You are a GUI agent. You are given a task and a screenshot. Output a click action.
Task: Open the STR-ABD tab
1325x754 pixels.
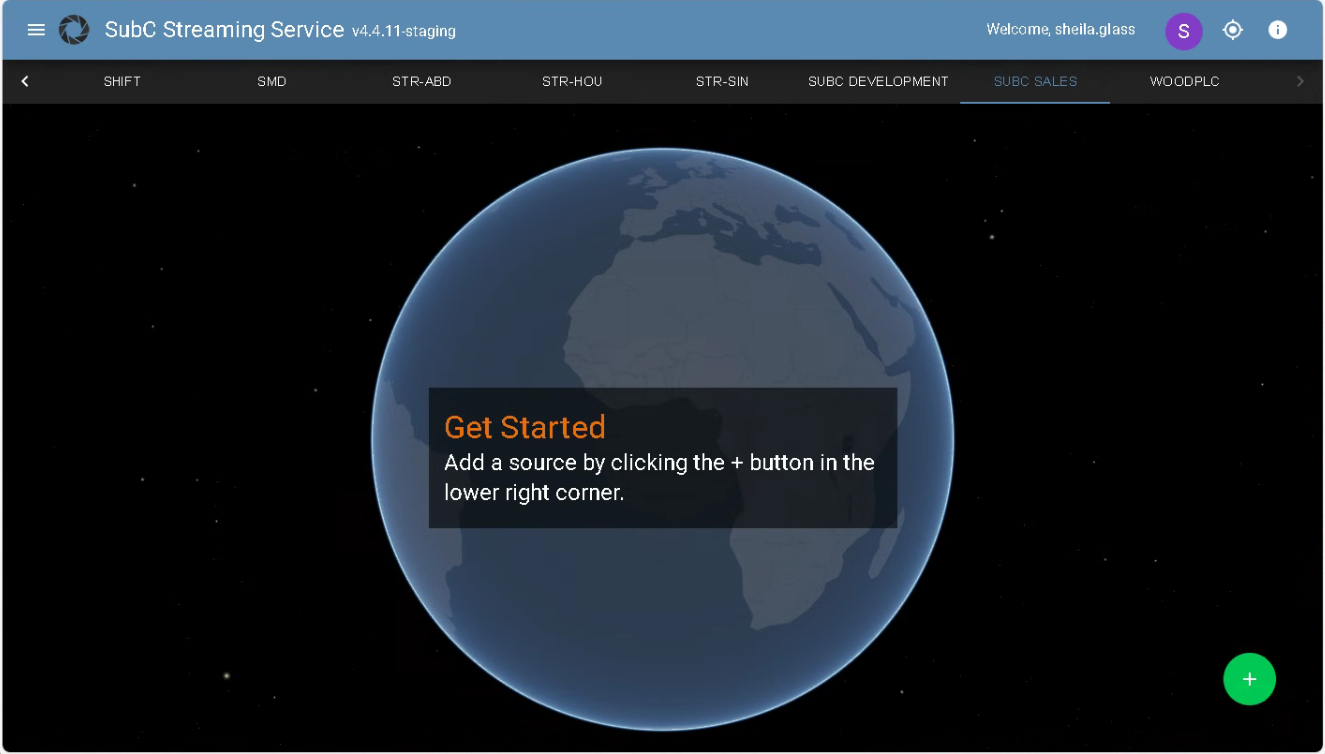421,82
